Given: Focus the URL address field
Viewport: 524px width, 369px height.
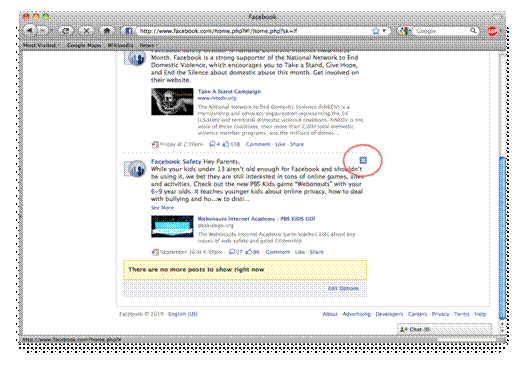Looking at the screenshot, I should [x=254, y=31].
